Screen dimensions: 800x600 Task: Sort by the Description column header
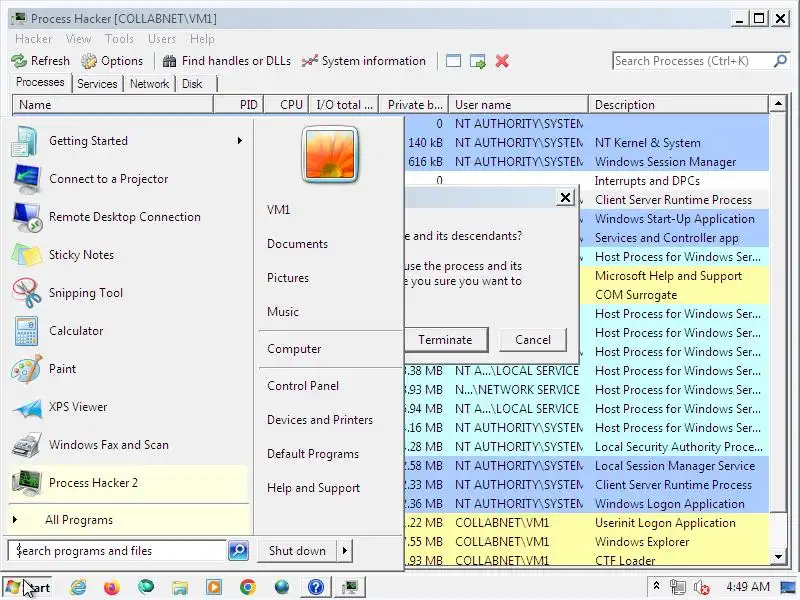pyautogui.click(x=678, y=105)
